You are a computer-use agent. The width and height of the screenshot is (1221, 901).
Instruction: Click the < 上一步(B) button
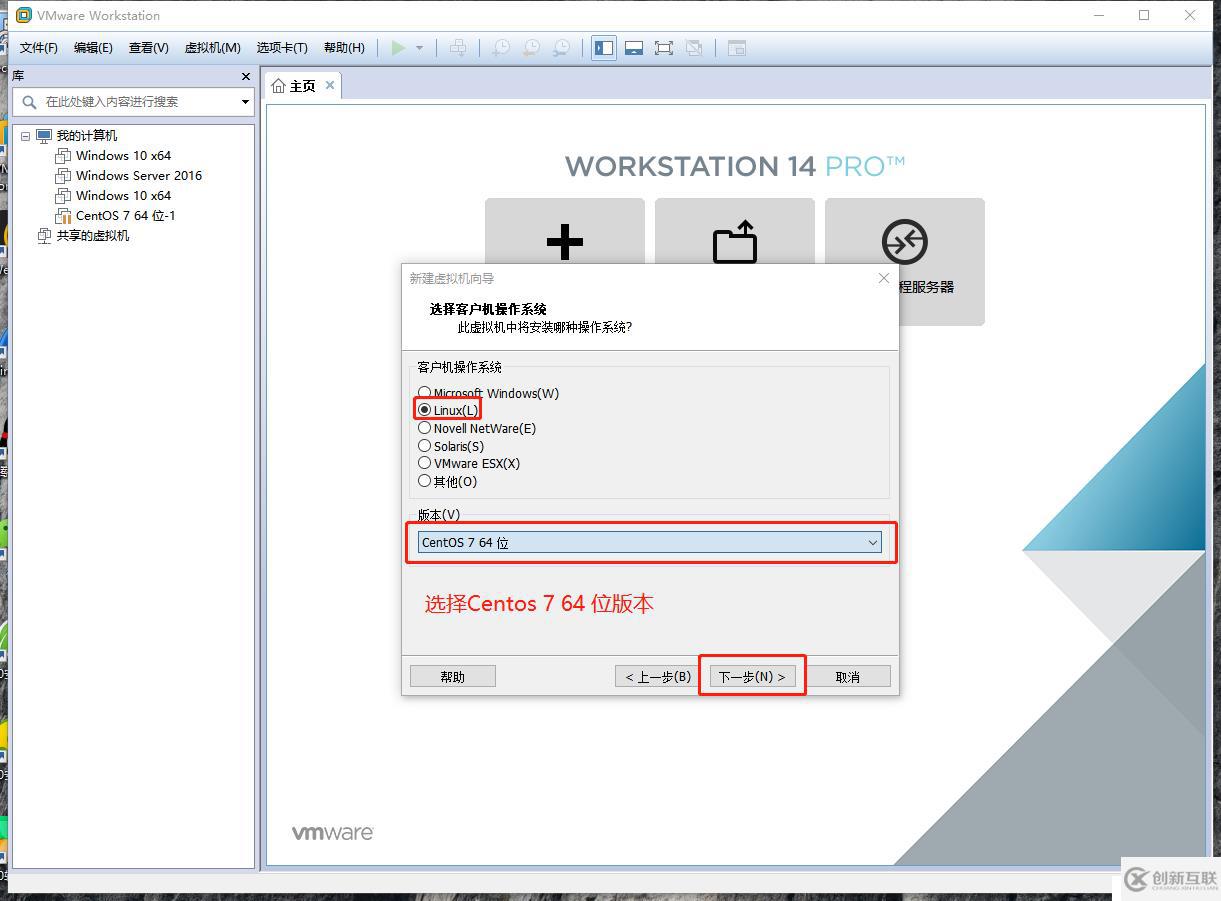[x=657, y=677]
